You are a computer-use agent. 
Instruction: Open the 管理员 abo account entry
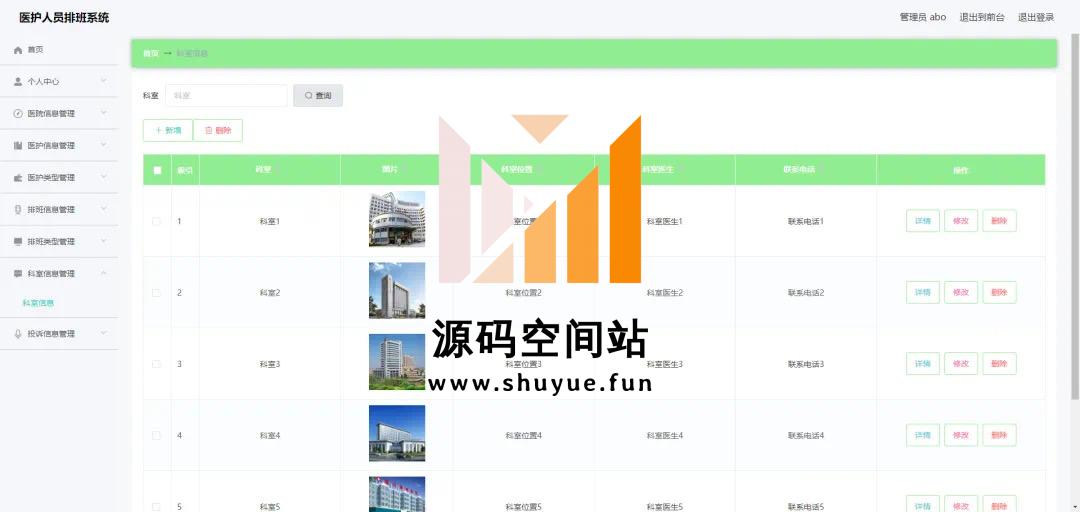[922, 17]
